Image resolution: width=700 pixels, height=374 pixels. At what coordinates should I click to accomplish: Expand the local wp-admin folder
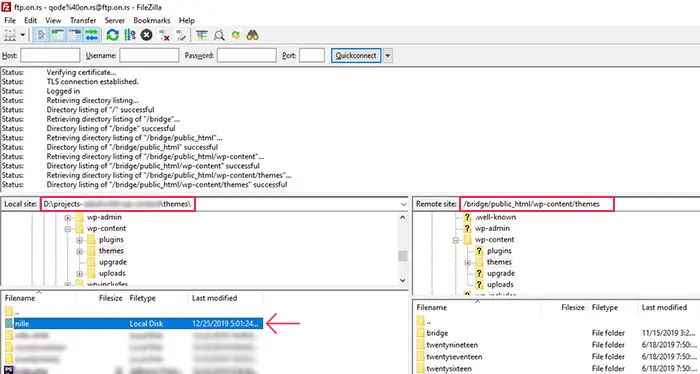pos(68,218)
